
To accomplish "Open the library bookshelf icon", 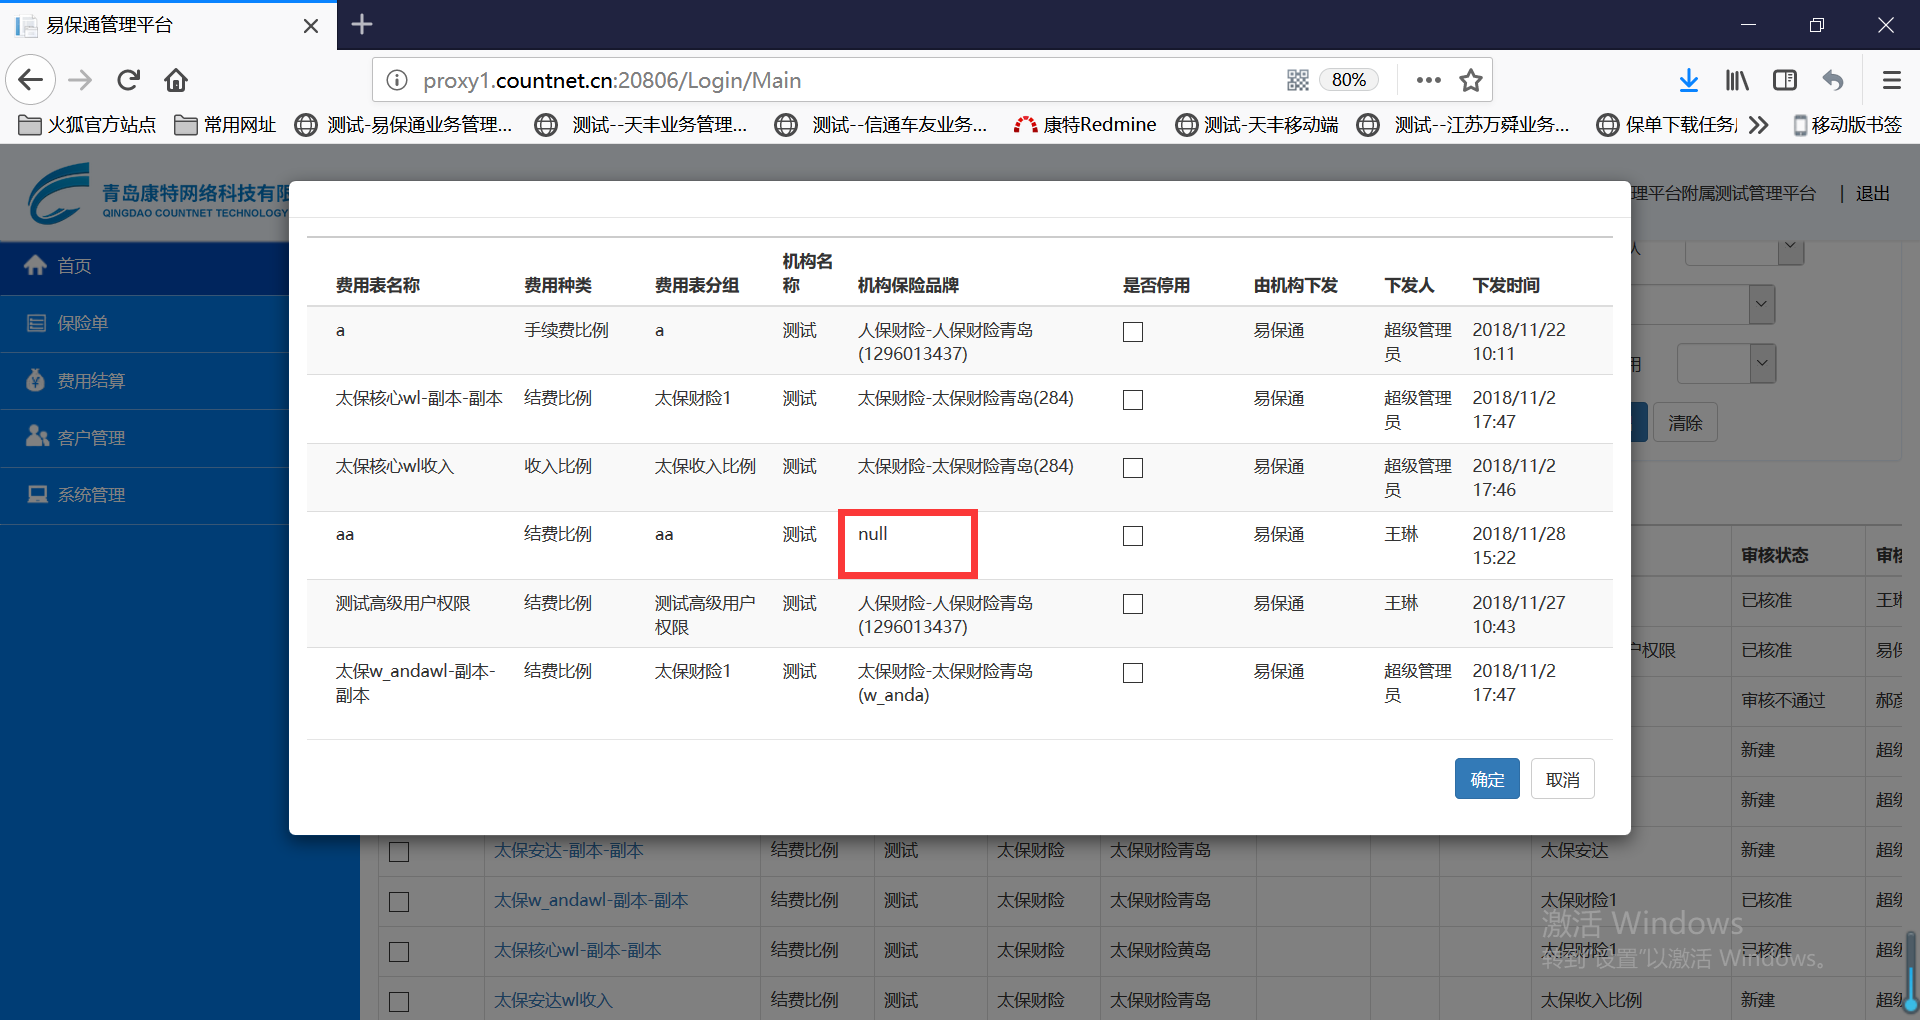I will point(1737,80).
